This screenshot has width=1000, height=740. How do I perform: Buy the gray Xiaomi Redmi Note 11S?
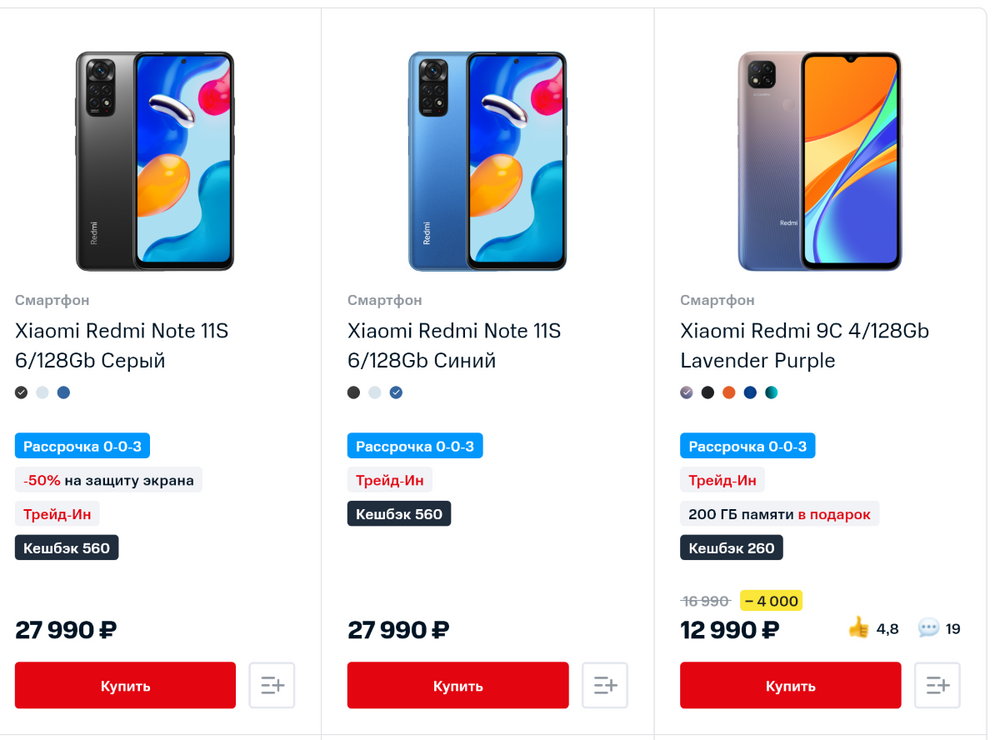[x=125, y=685]
